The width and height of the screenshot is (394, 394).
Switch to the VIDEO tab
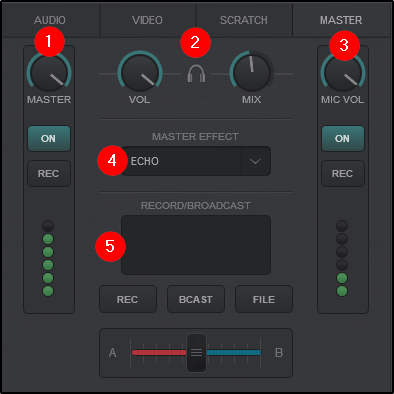(x=147, y=20)
